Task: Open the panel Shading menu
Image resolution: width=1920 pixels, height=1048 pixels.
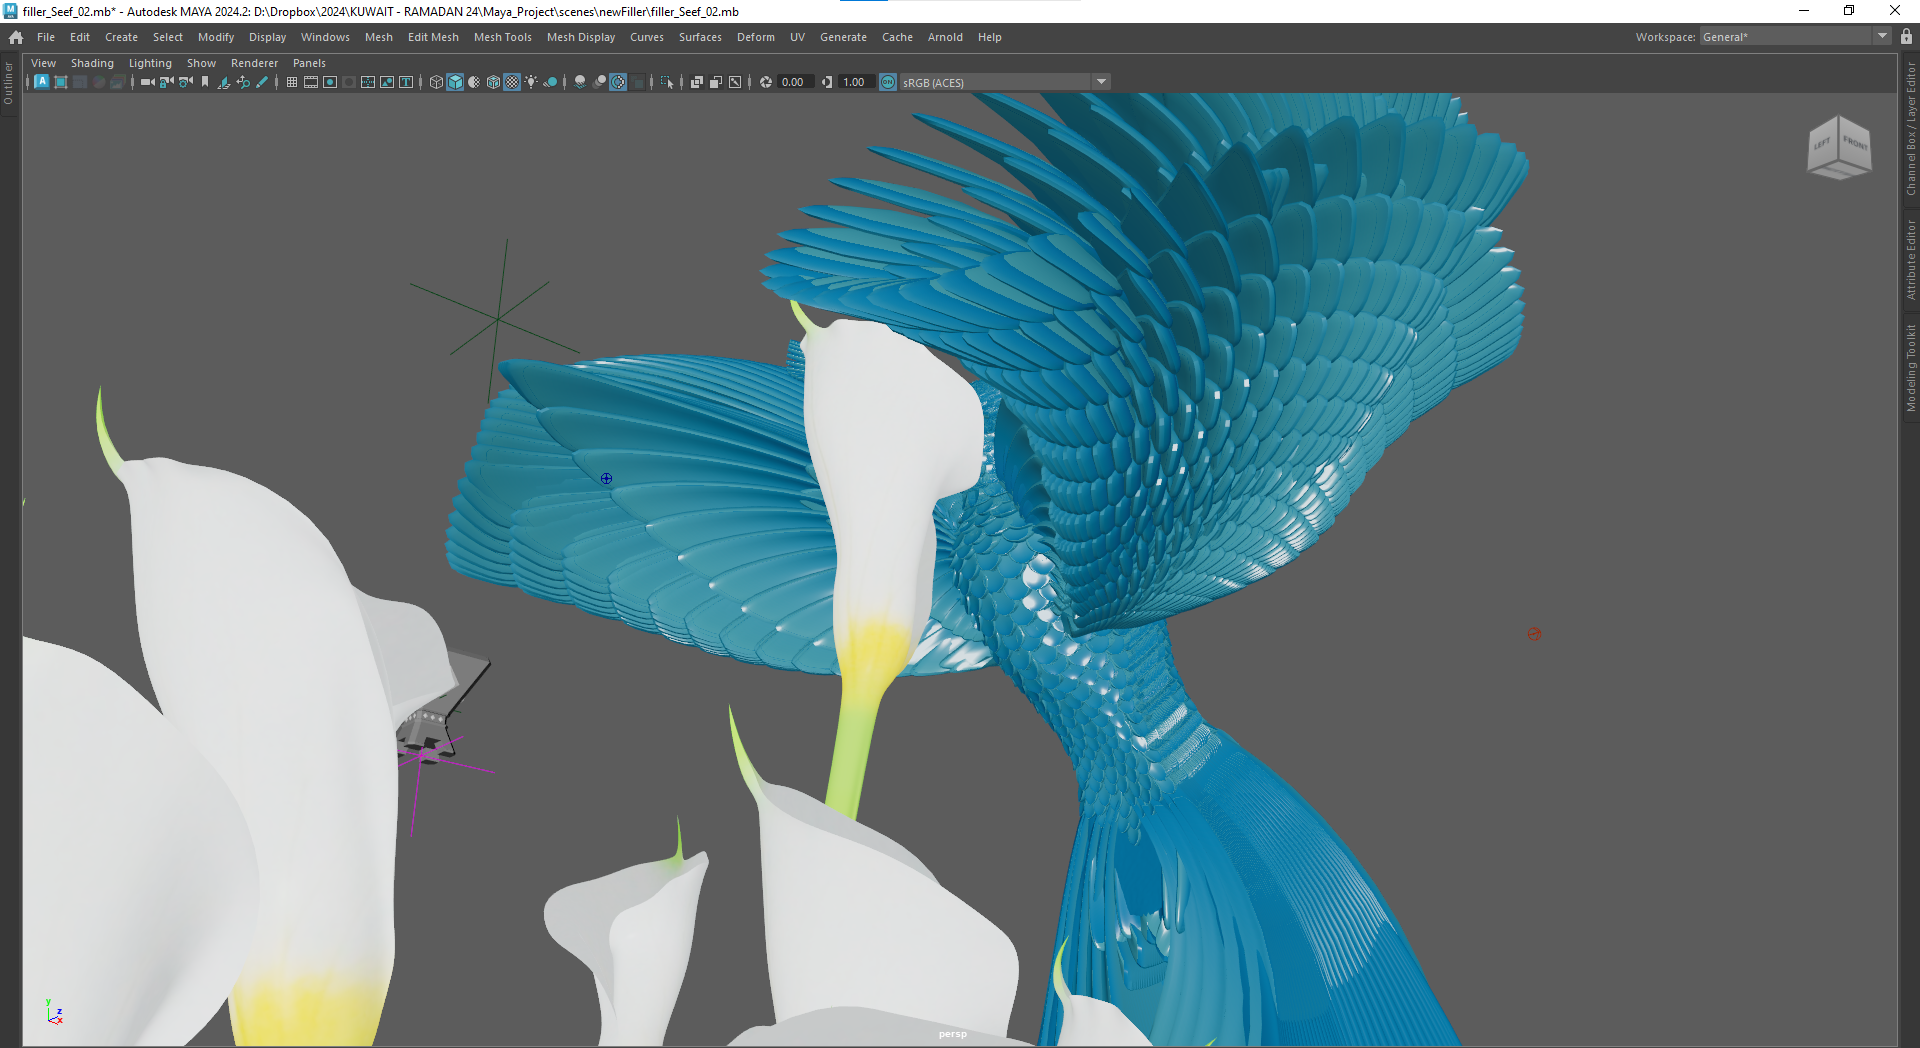Action: point(92,63)
